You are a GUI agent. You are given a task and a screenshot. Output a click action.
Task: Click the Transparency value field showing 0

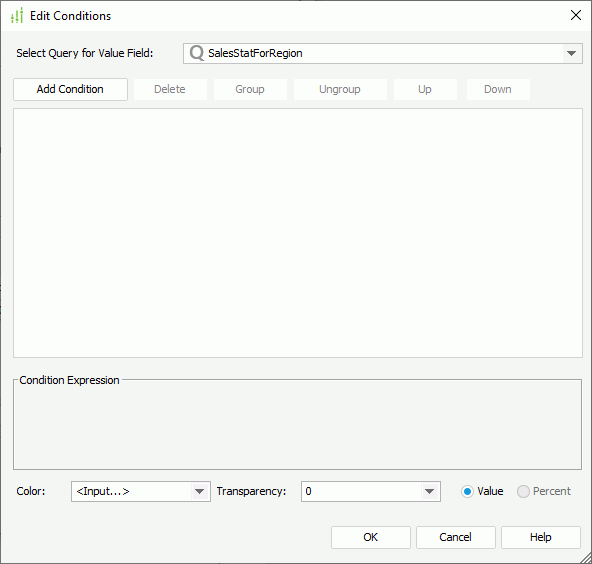[370, 492]
